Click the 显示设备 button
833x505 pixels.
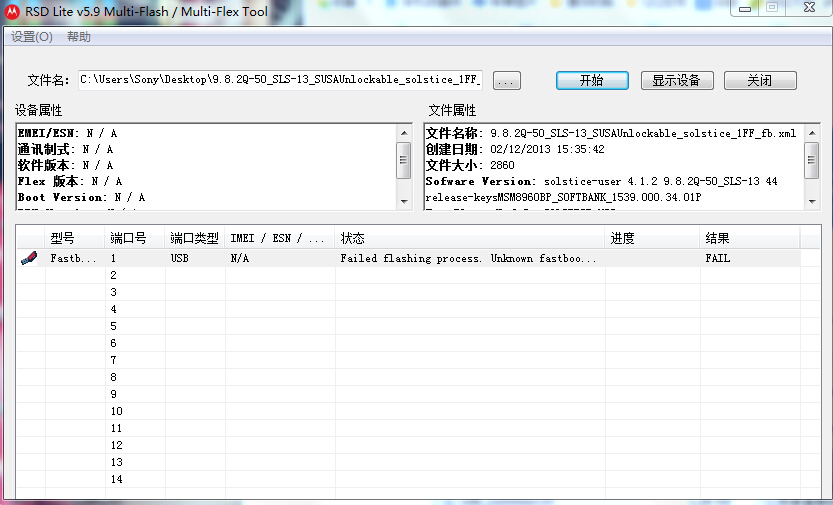[x=677, y=80]
